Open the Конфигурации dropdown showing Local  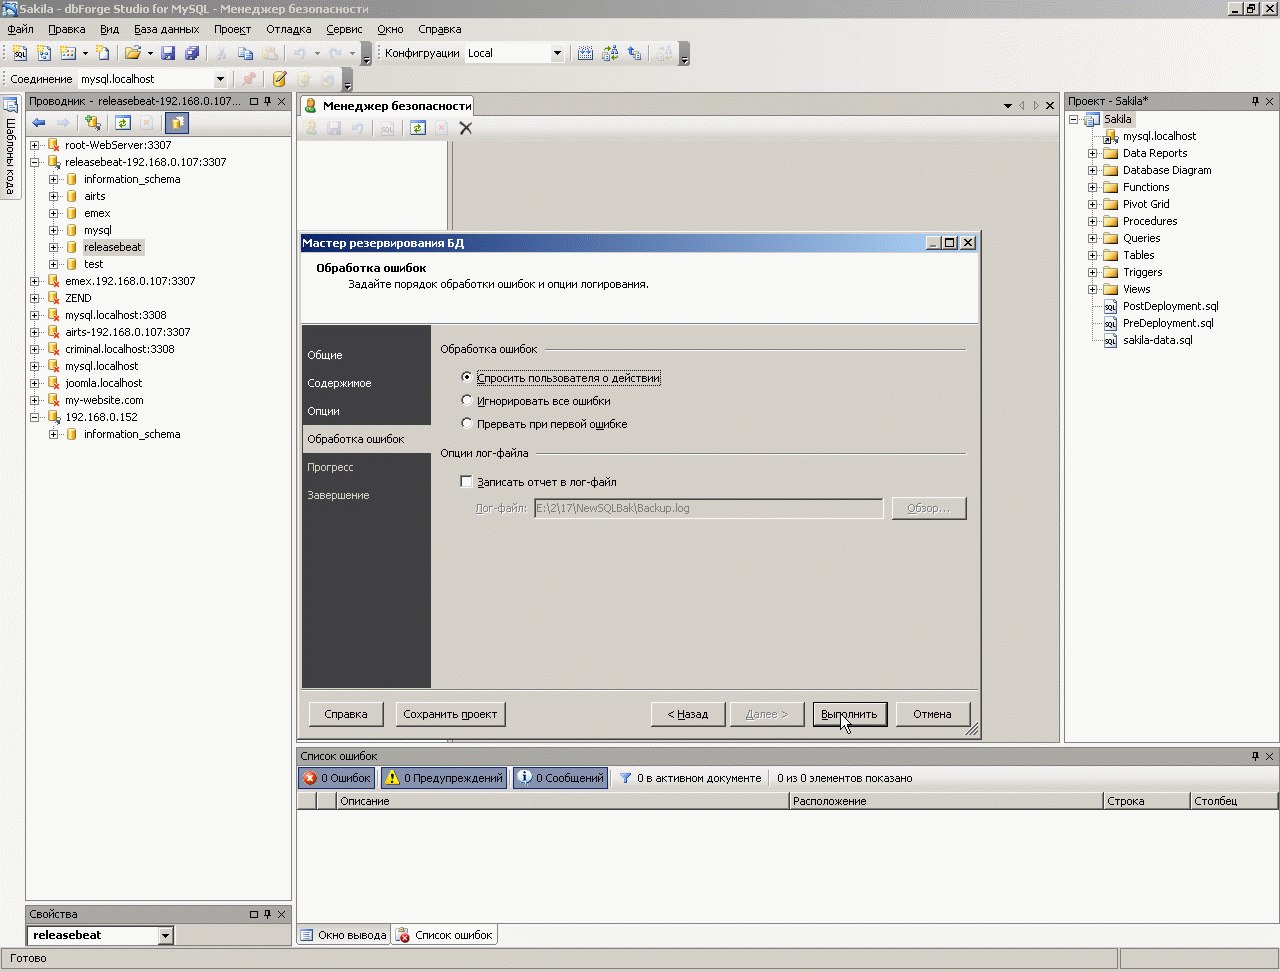[x=558, y=53]
